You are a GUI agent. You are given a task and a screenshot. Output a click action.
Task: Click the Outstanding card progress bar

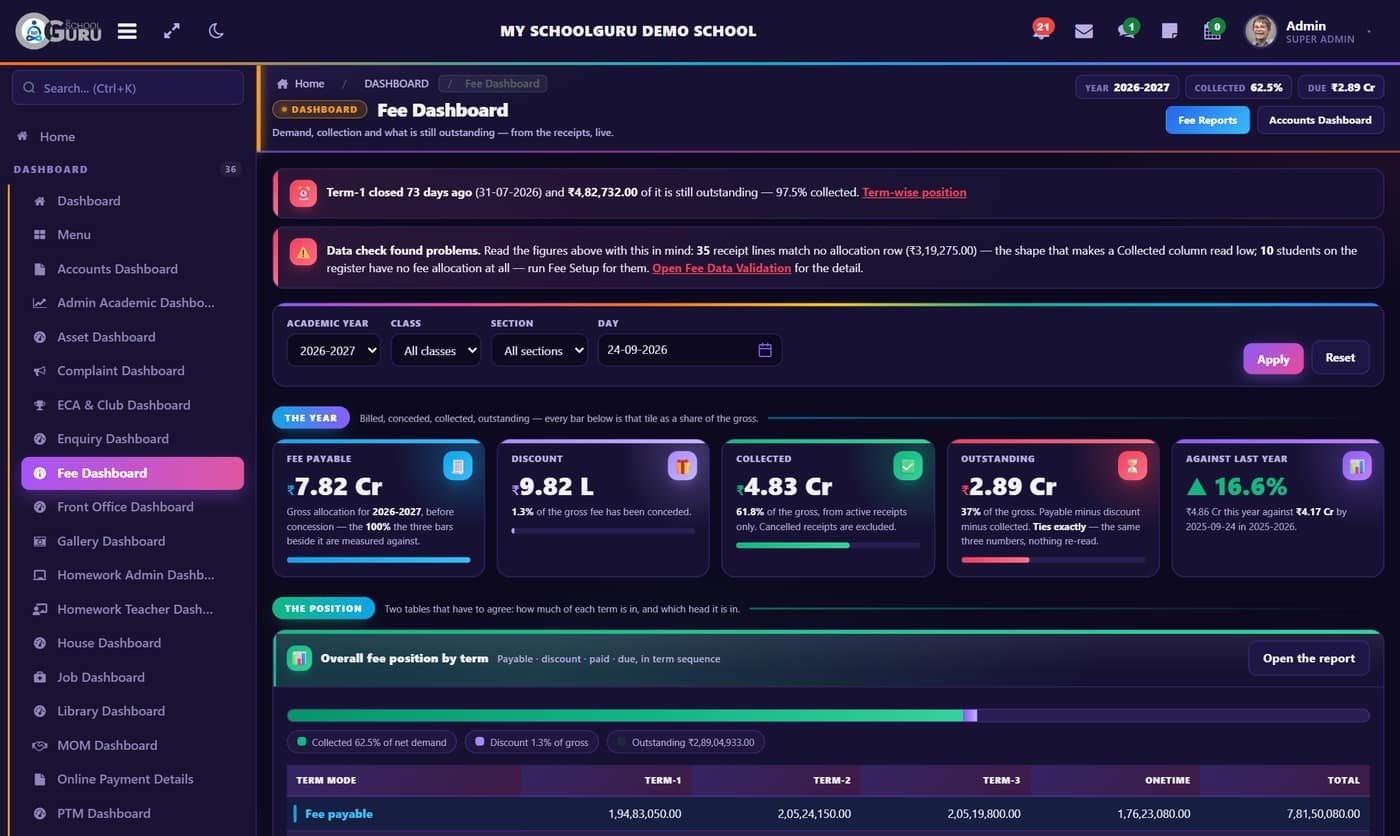click(x=1053, y=559)
